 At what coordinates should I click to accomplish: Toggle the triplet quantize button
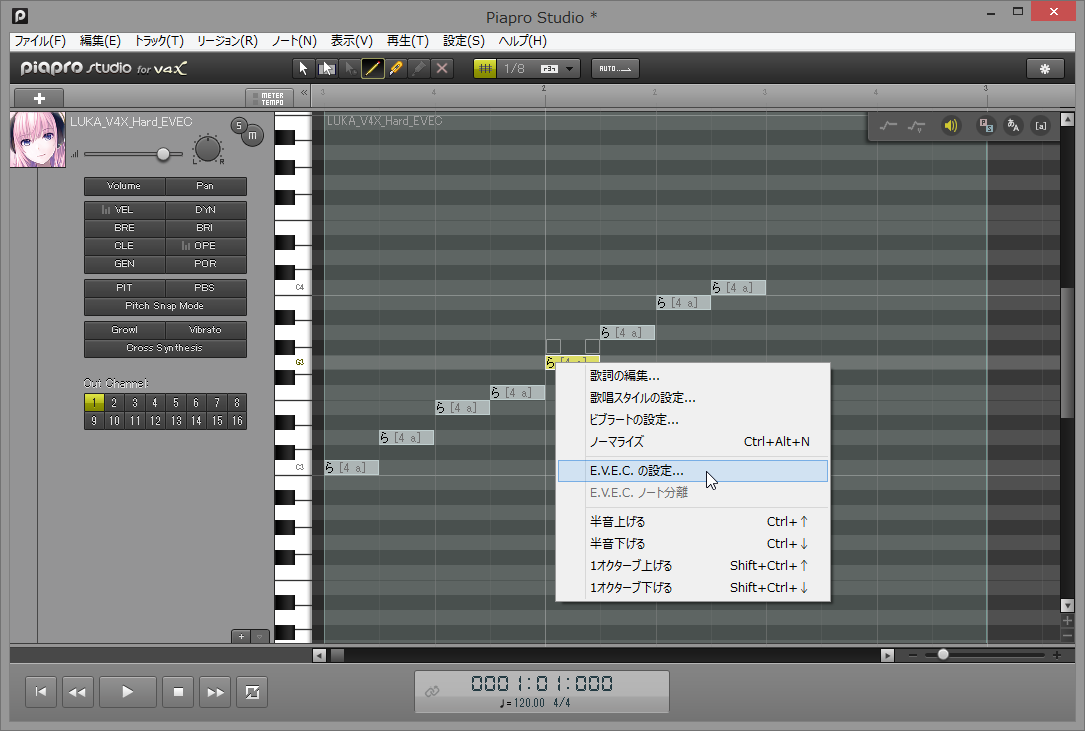(x=549, y=69)
